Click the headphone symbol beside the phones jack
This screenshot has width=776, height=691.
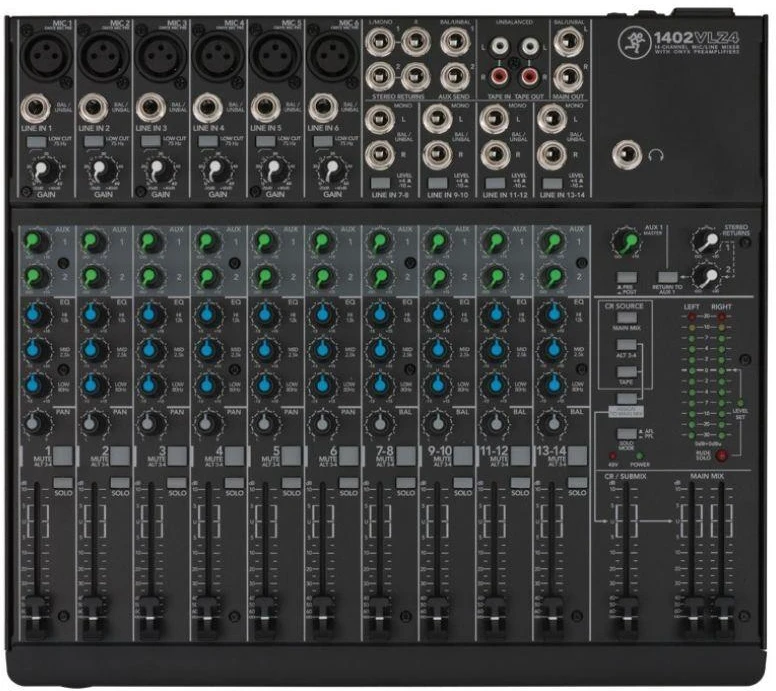[657, 156]
